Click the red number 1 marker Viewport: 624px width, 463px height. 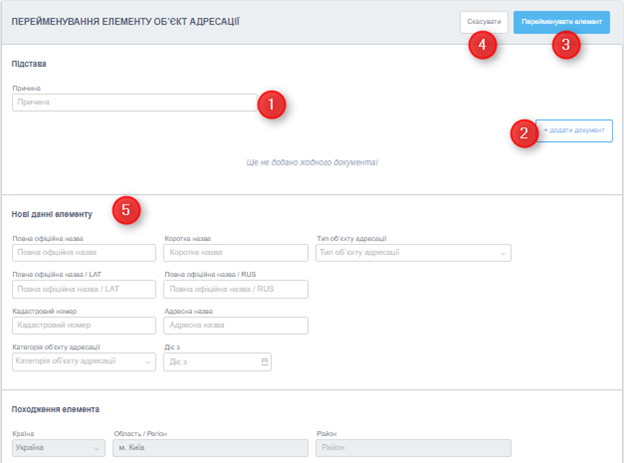click(x=271, y=104)
